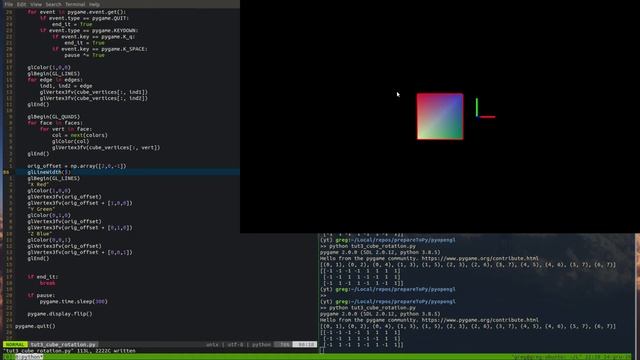The image size is (640, 360).
Task: Click 'glVertex3fv(cube_vertices[:, vert])' line
Action: [106, 147]
